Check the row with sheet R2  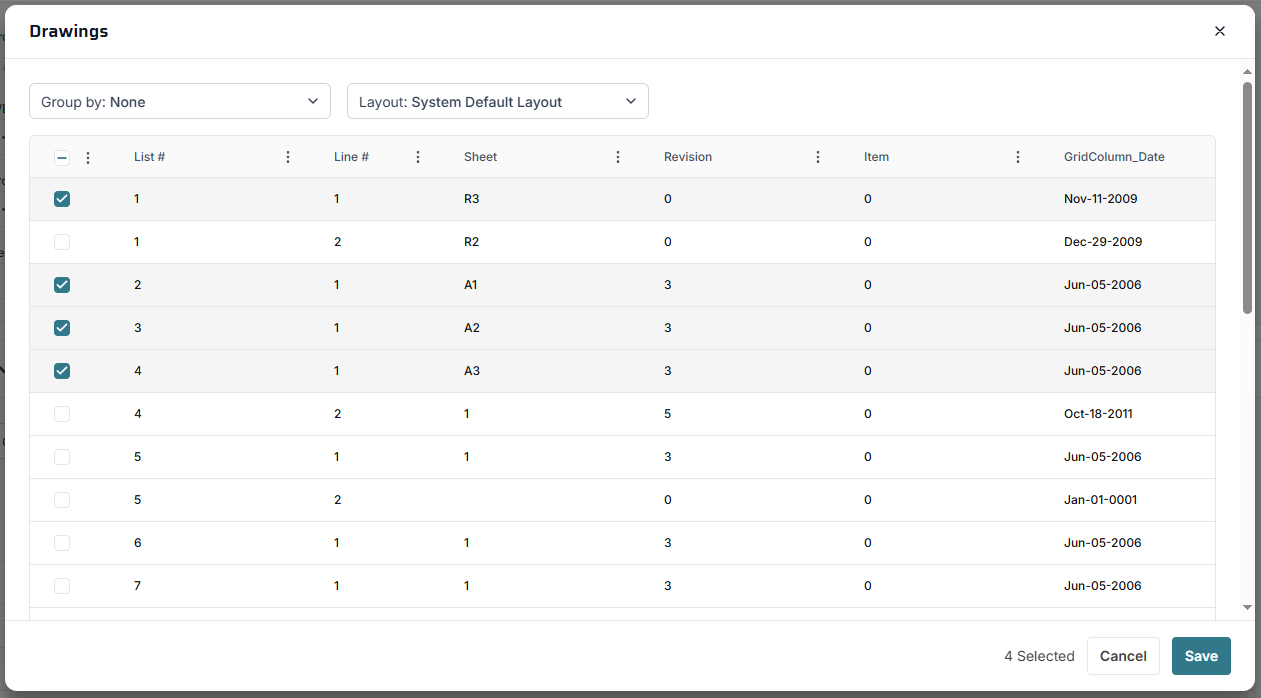click(62, 242)
